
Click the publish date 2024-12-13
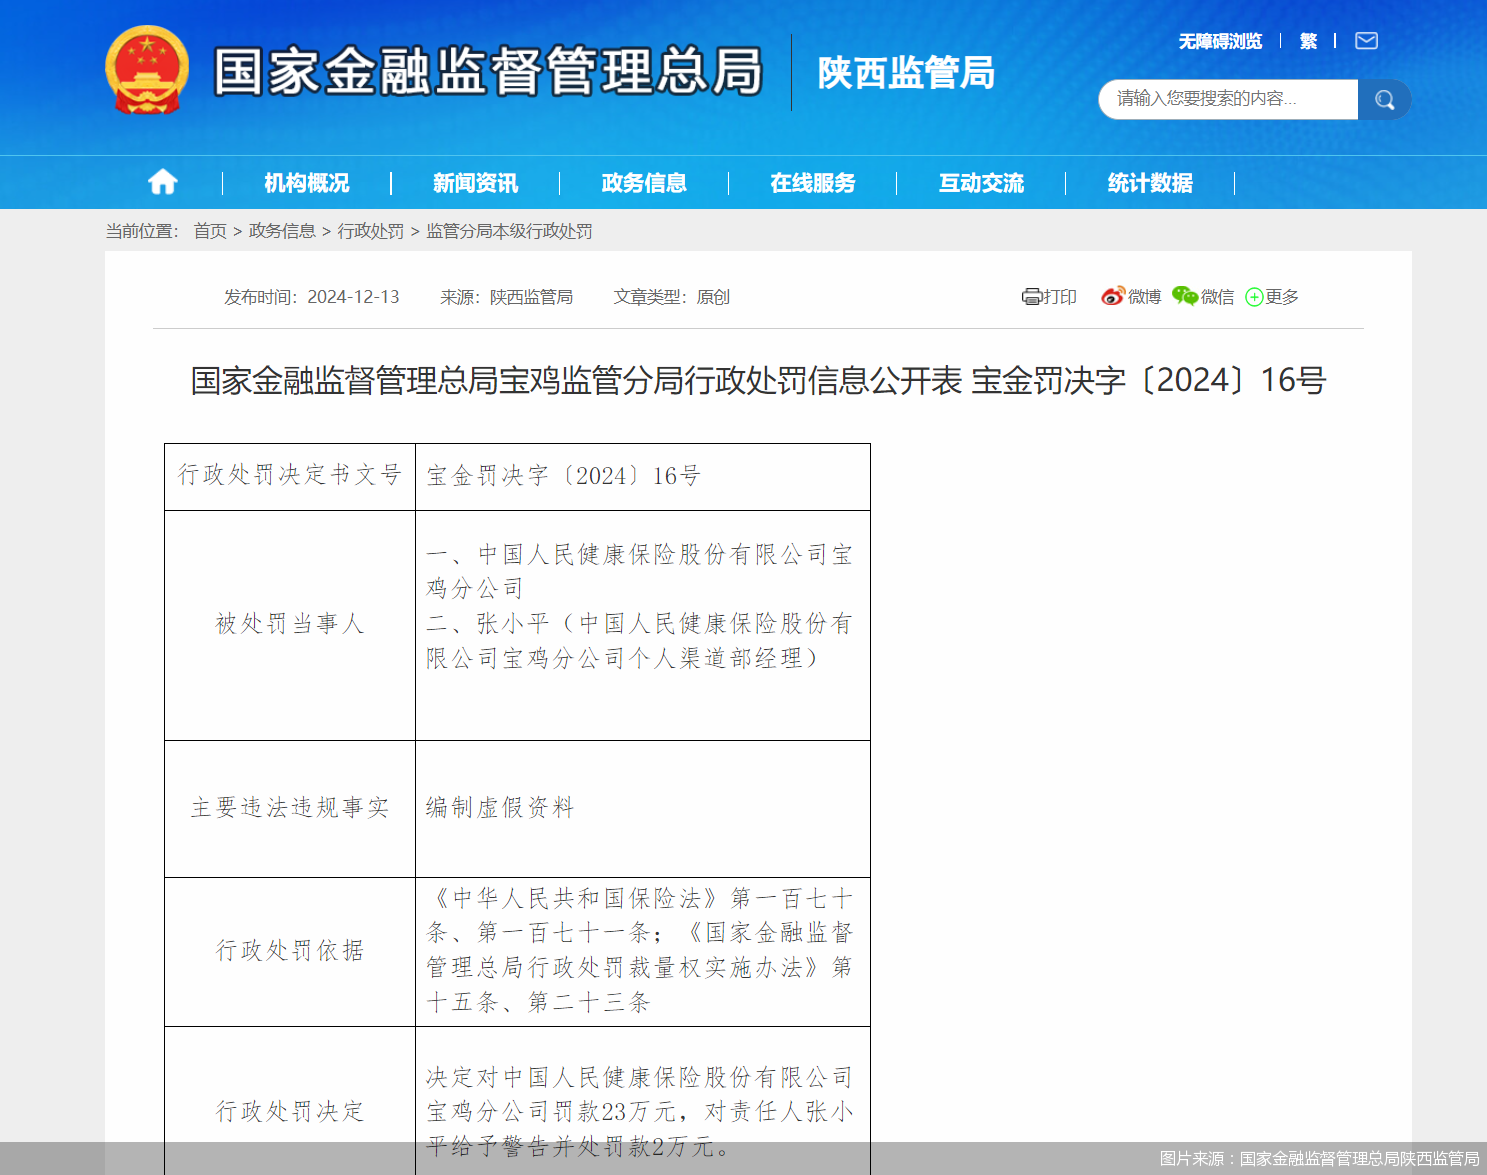pos(353,297)
